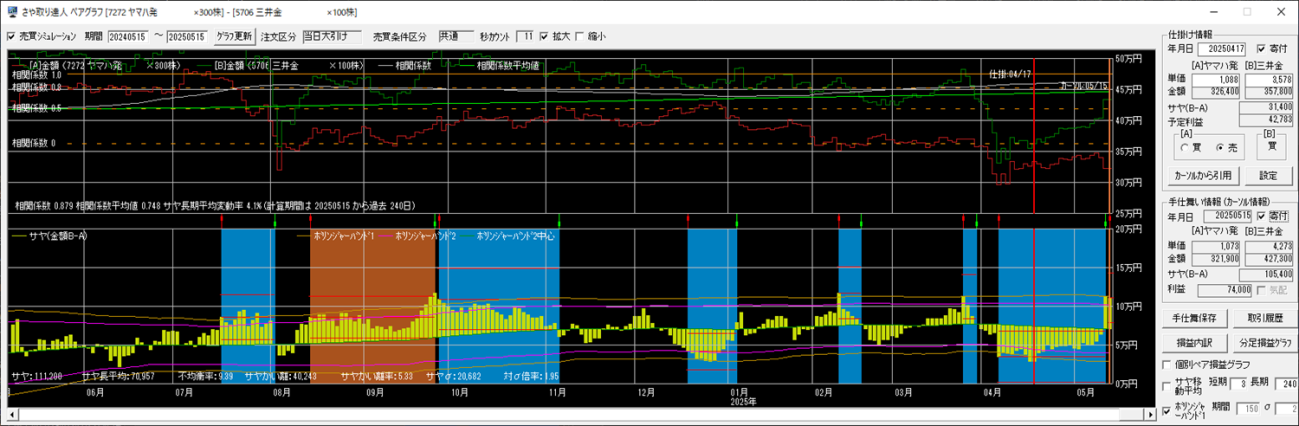This screenshot has height=426, width=1299.
Task: Open the 設定 button in entry info
Action: [x=1267, y=175]
